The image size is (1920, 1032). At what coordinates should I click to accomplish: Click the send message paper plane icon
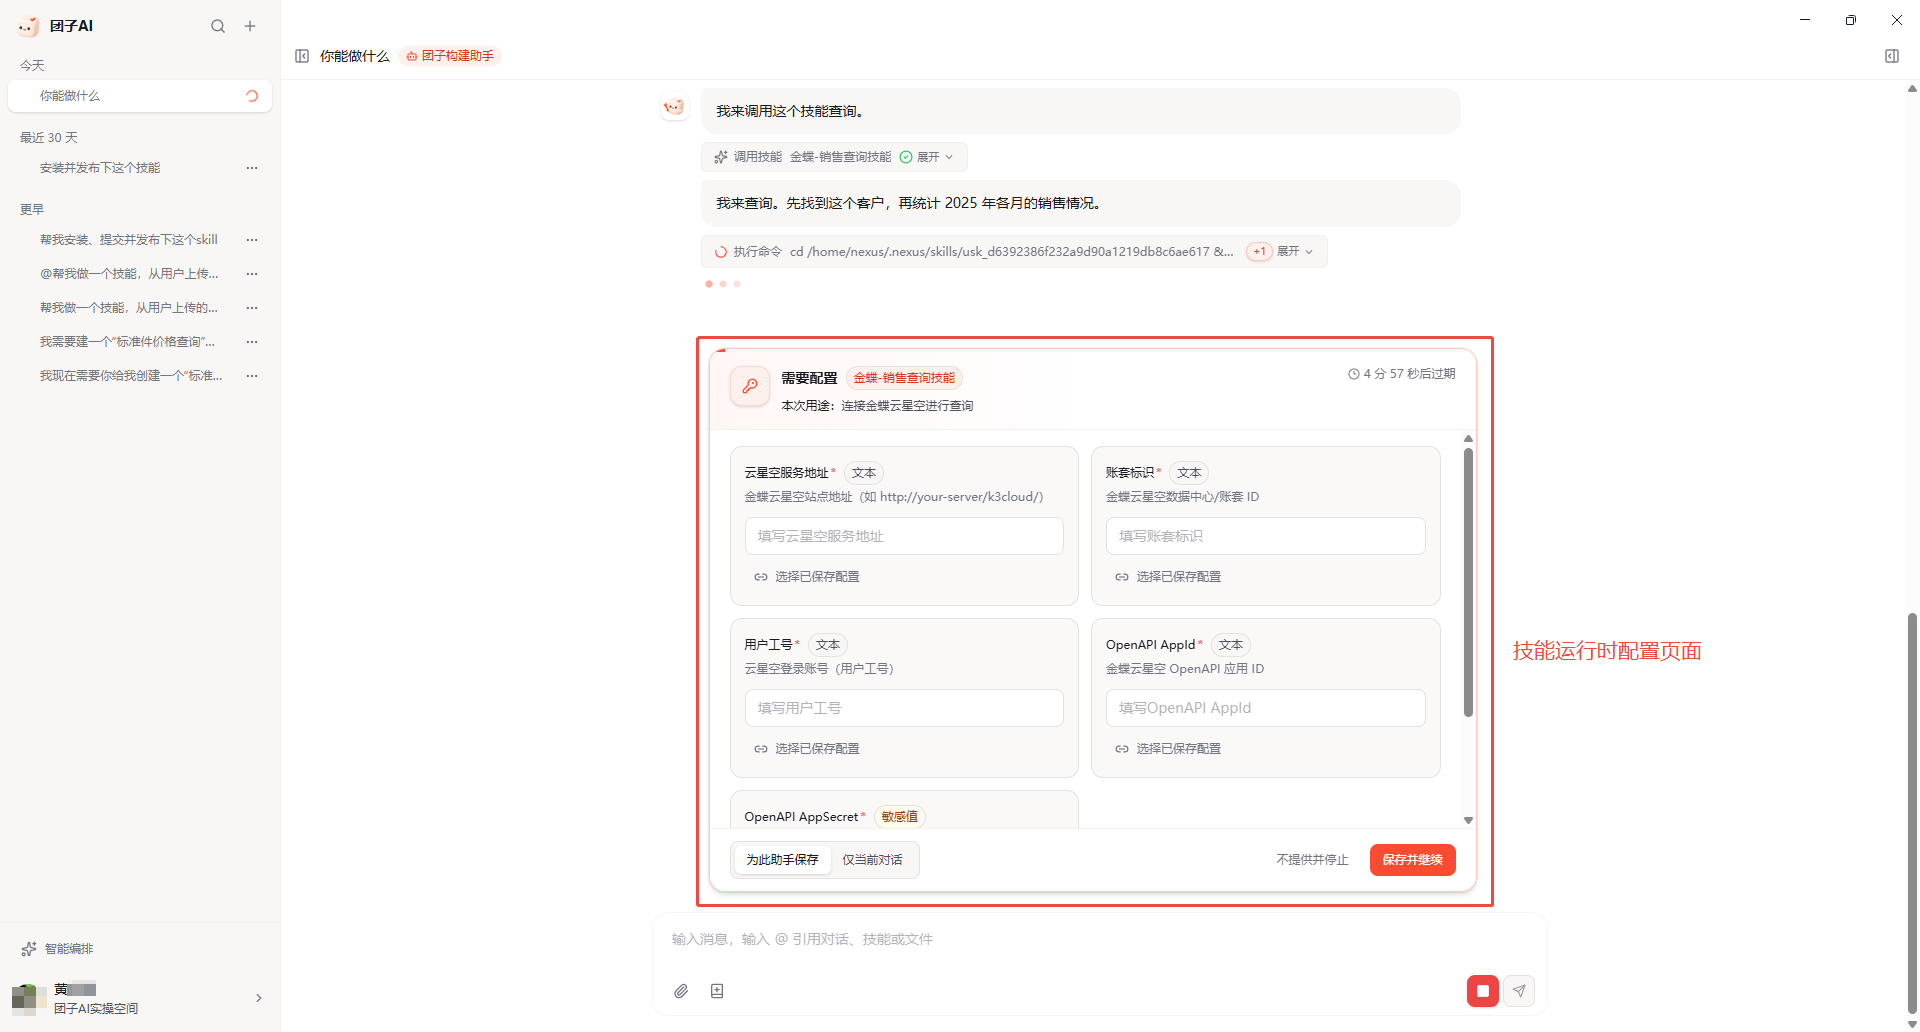point(1519,991)
